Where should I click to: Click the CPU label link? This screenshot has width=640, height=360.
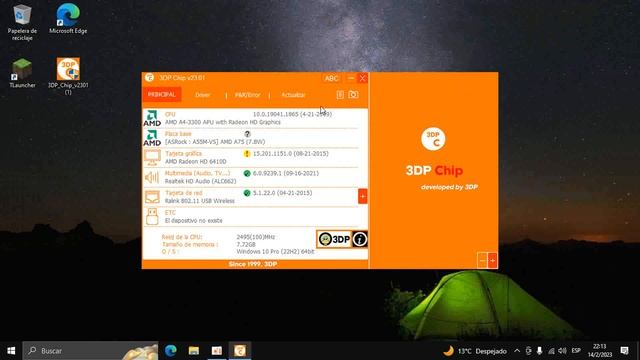coord(170,114)
